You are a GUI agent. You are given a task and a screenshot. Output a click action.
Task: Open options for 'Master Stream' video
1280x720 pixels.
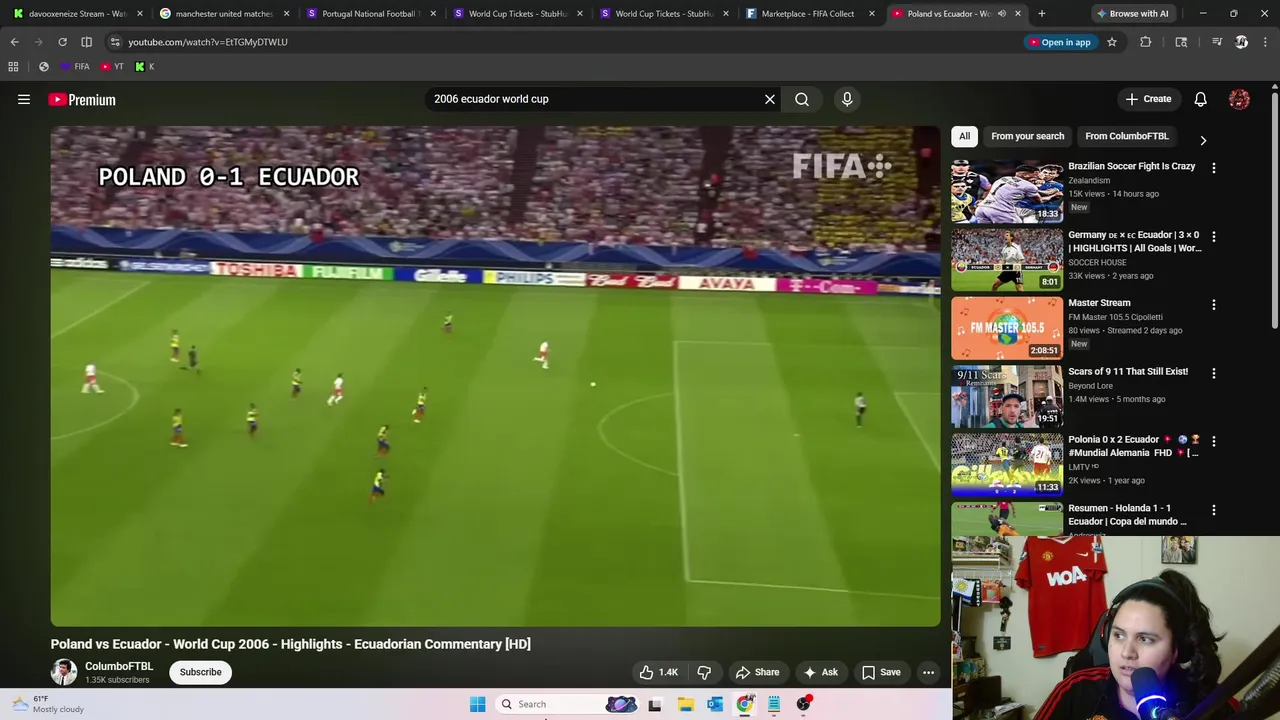point(1213,304)
